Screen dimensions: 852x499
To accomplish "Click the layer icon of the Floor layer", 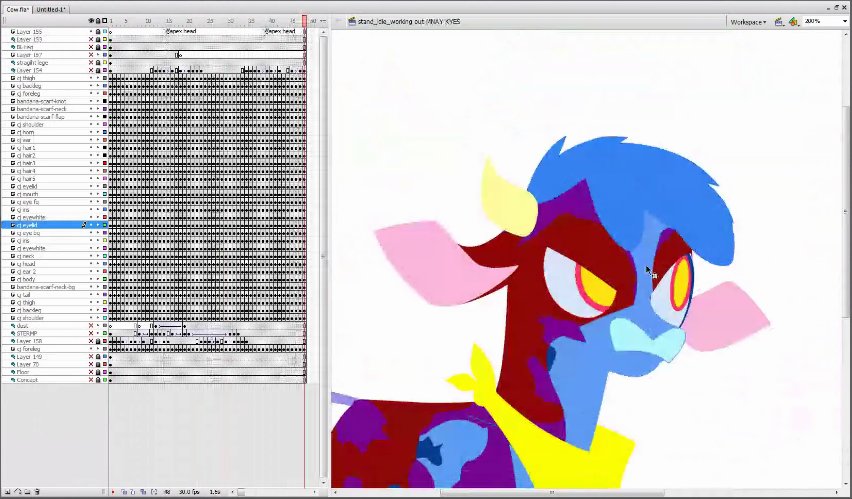I will pos(12,372).
